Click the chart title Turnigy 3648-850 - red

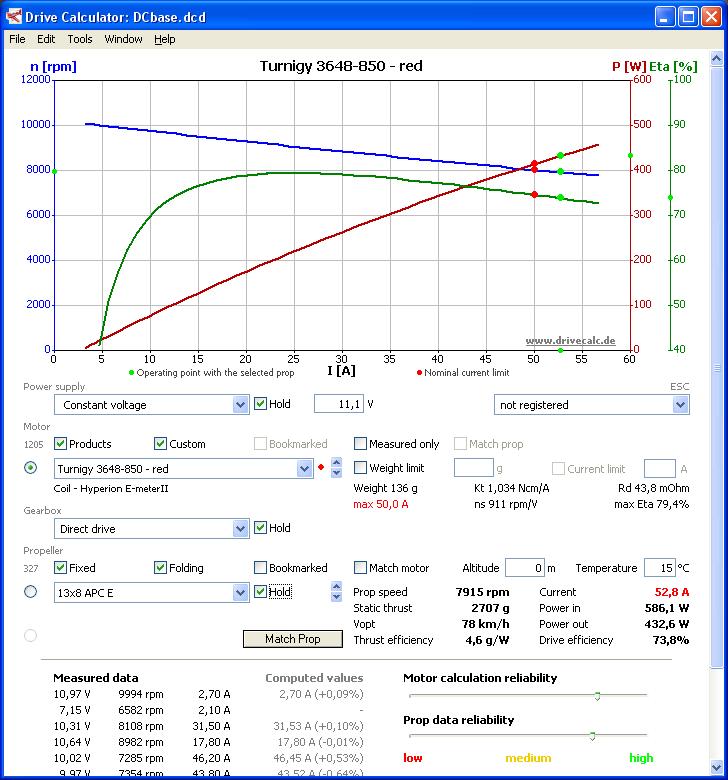pos(341,66)
